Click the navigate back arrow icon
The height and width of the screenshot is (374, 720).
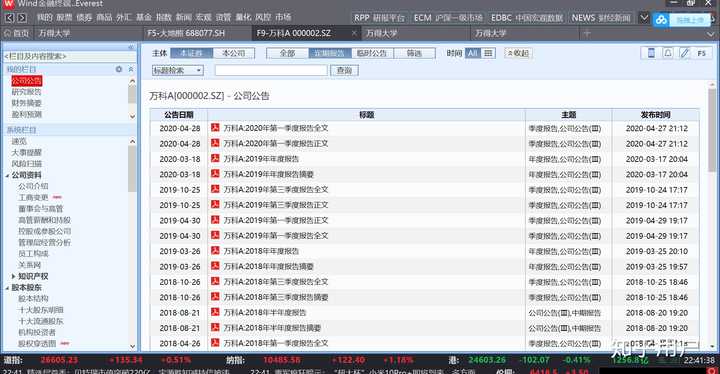coord(9,18)
